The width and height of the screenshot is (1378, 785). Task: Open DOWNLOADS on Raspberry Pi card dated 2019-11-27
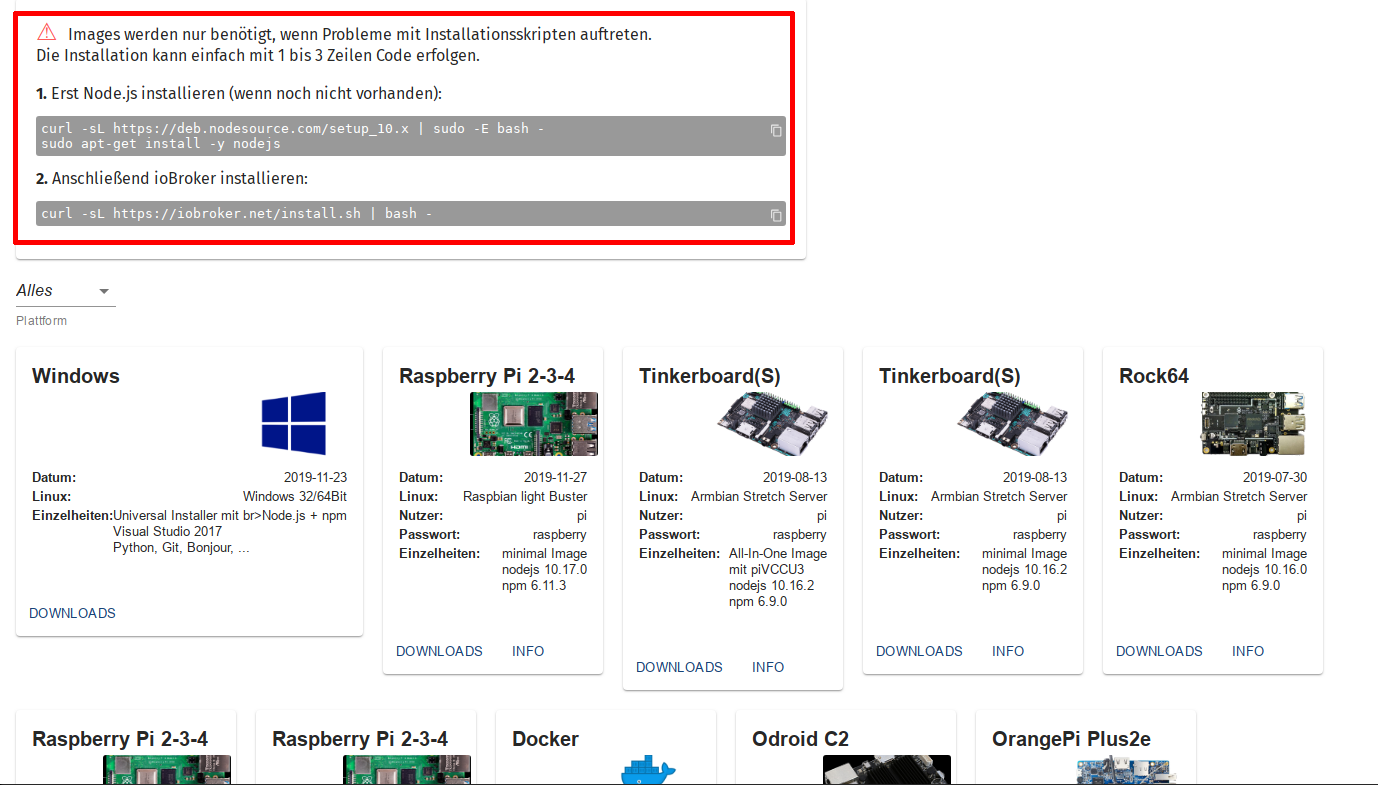point(439,651)
